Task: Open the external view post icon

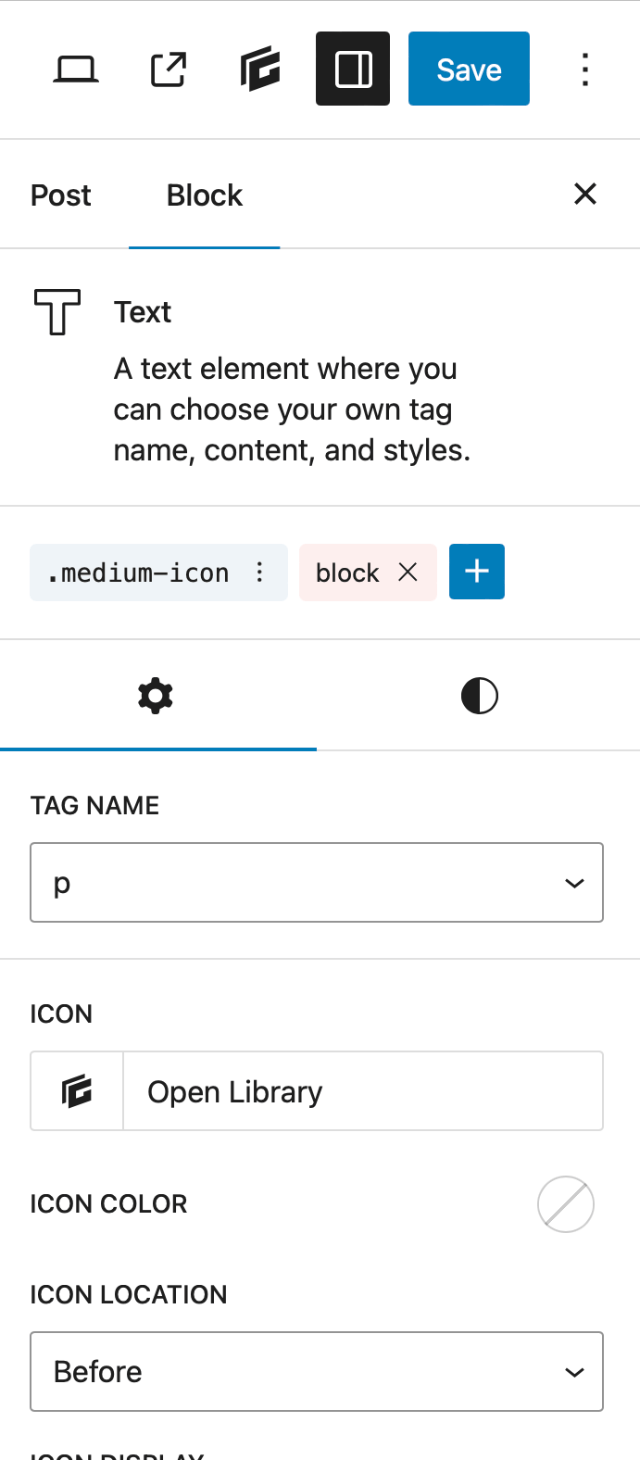Action: coord(167,69)
